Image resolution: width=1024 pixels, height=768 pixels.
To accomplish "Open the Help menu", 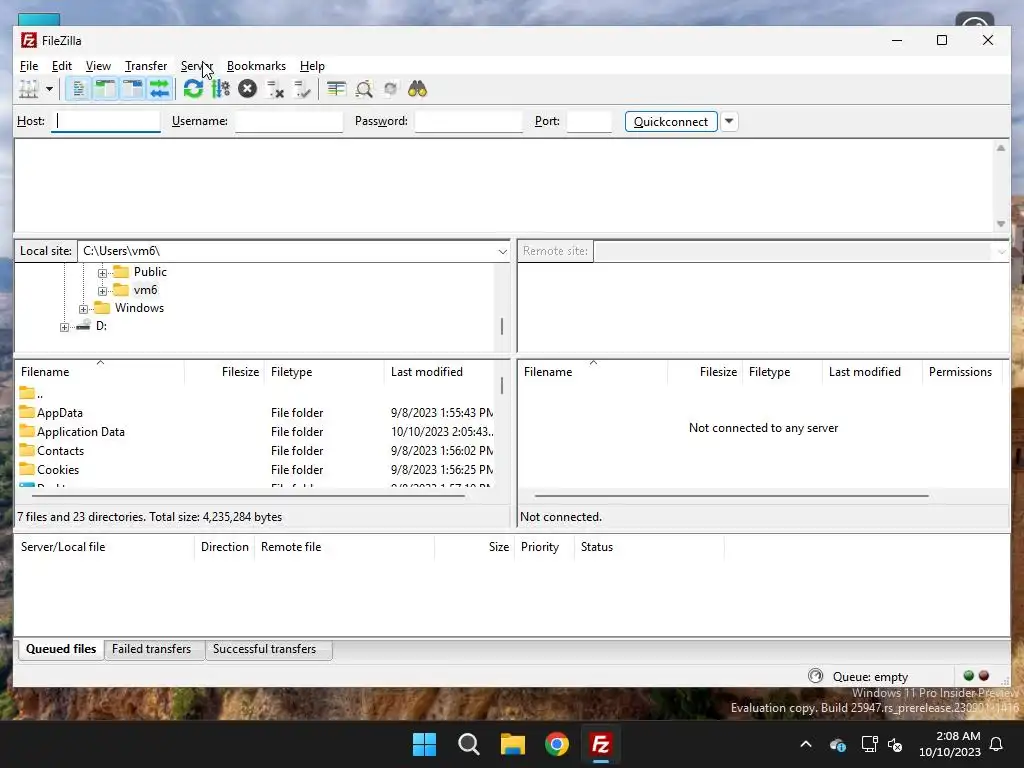I will click(x=312, y=66).
